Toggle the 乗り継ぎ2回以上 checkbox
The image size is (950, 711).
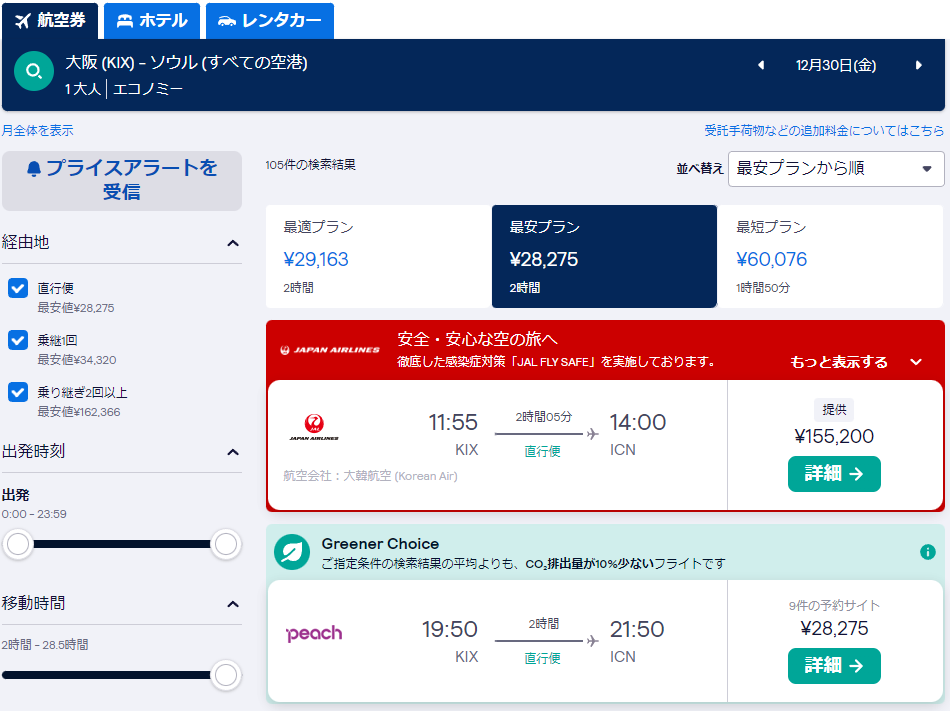click(x=18, y=392)
